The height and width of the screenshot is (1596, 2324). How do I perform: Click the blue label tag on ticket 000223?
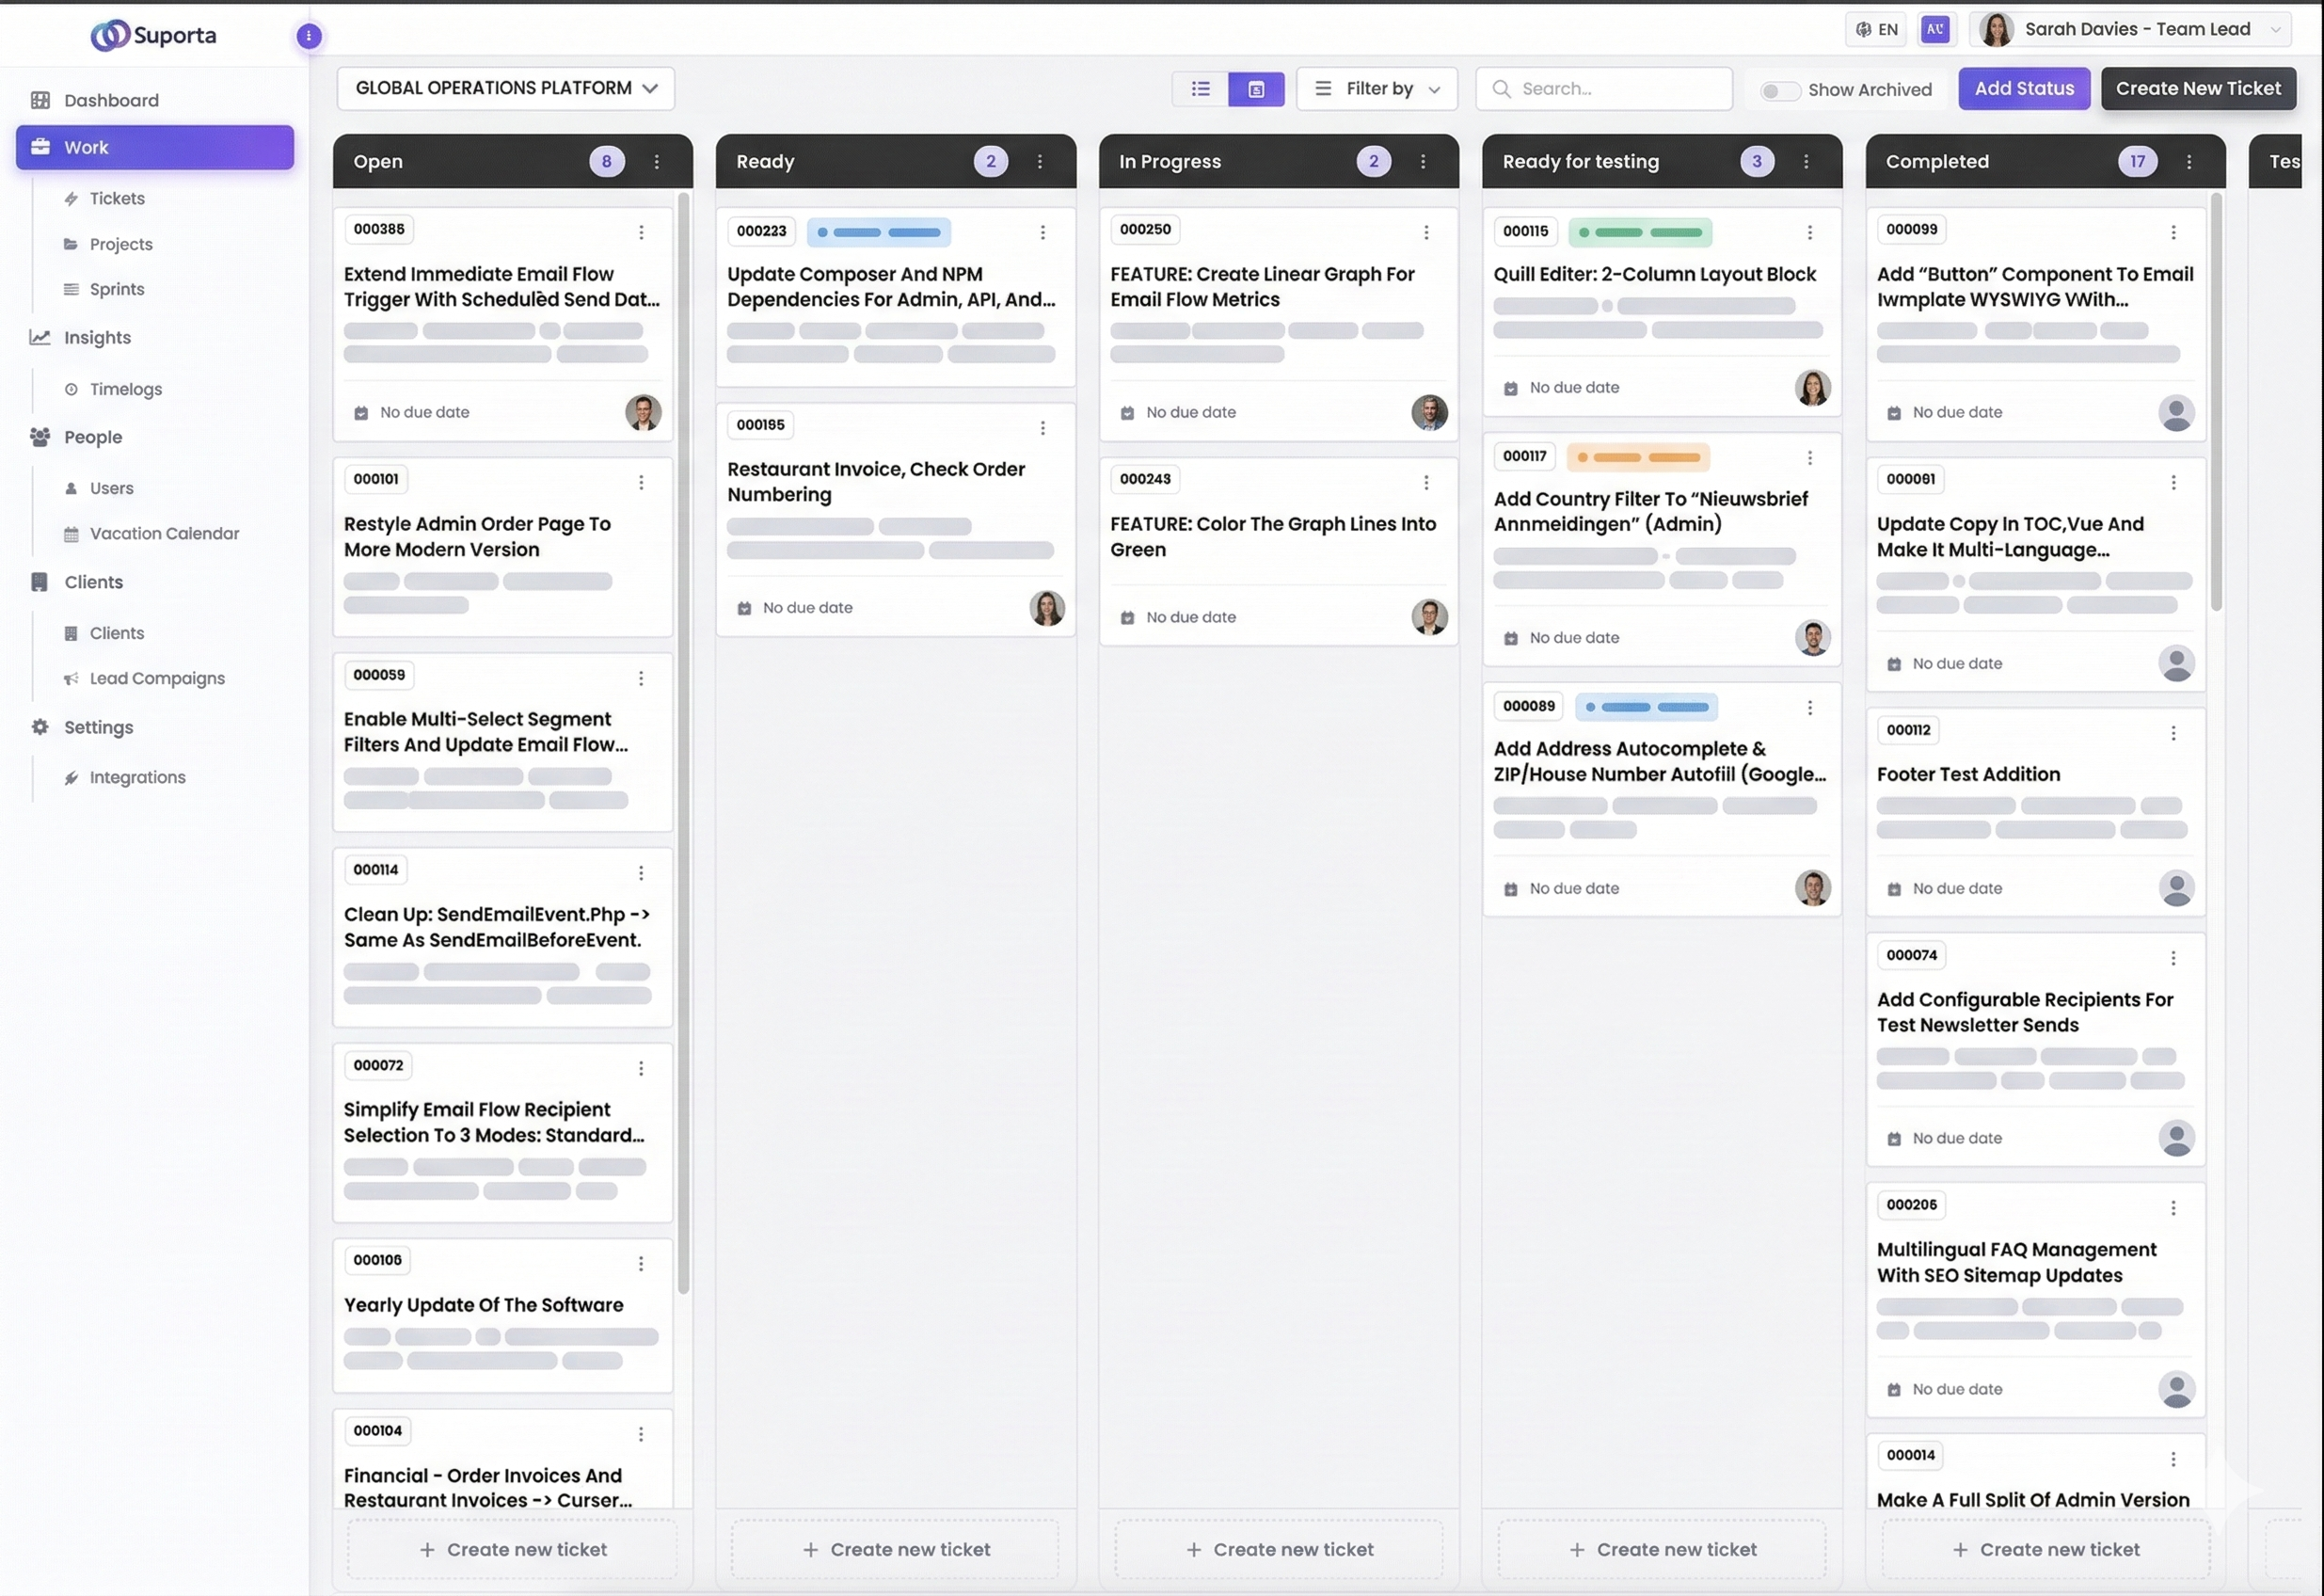(x=878, y=232)
